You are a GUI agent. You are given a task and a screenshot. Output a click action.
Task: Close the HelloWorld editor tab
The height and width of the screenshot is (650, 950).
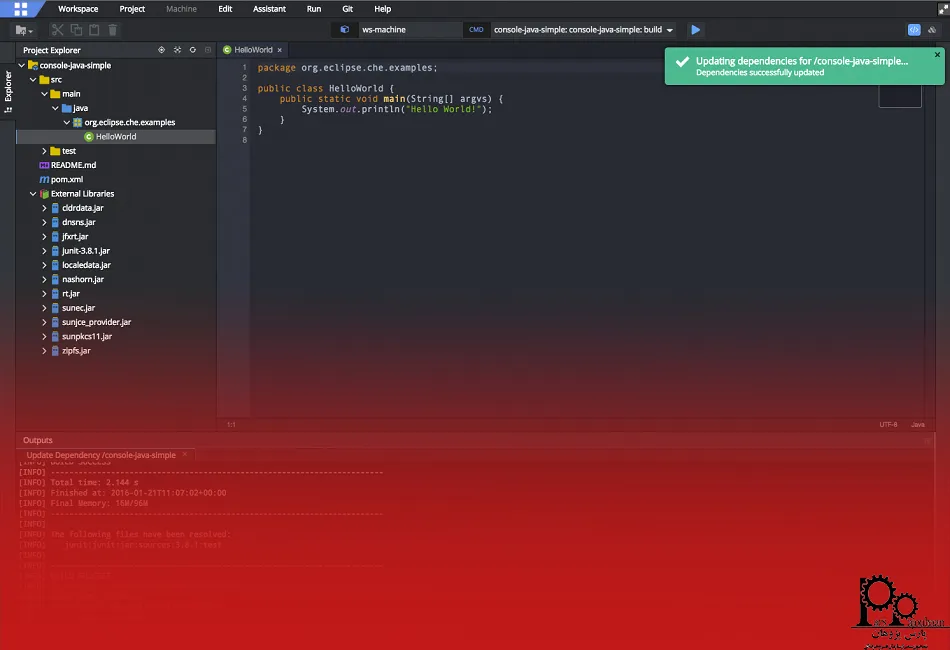280,49
